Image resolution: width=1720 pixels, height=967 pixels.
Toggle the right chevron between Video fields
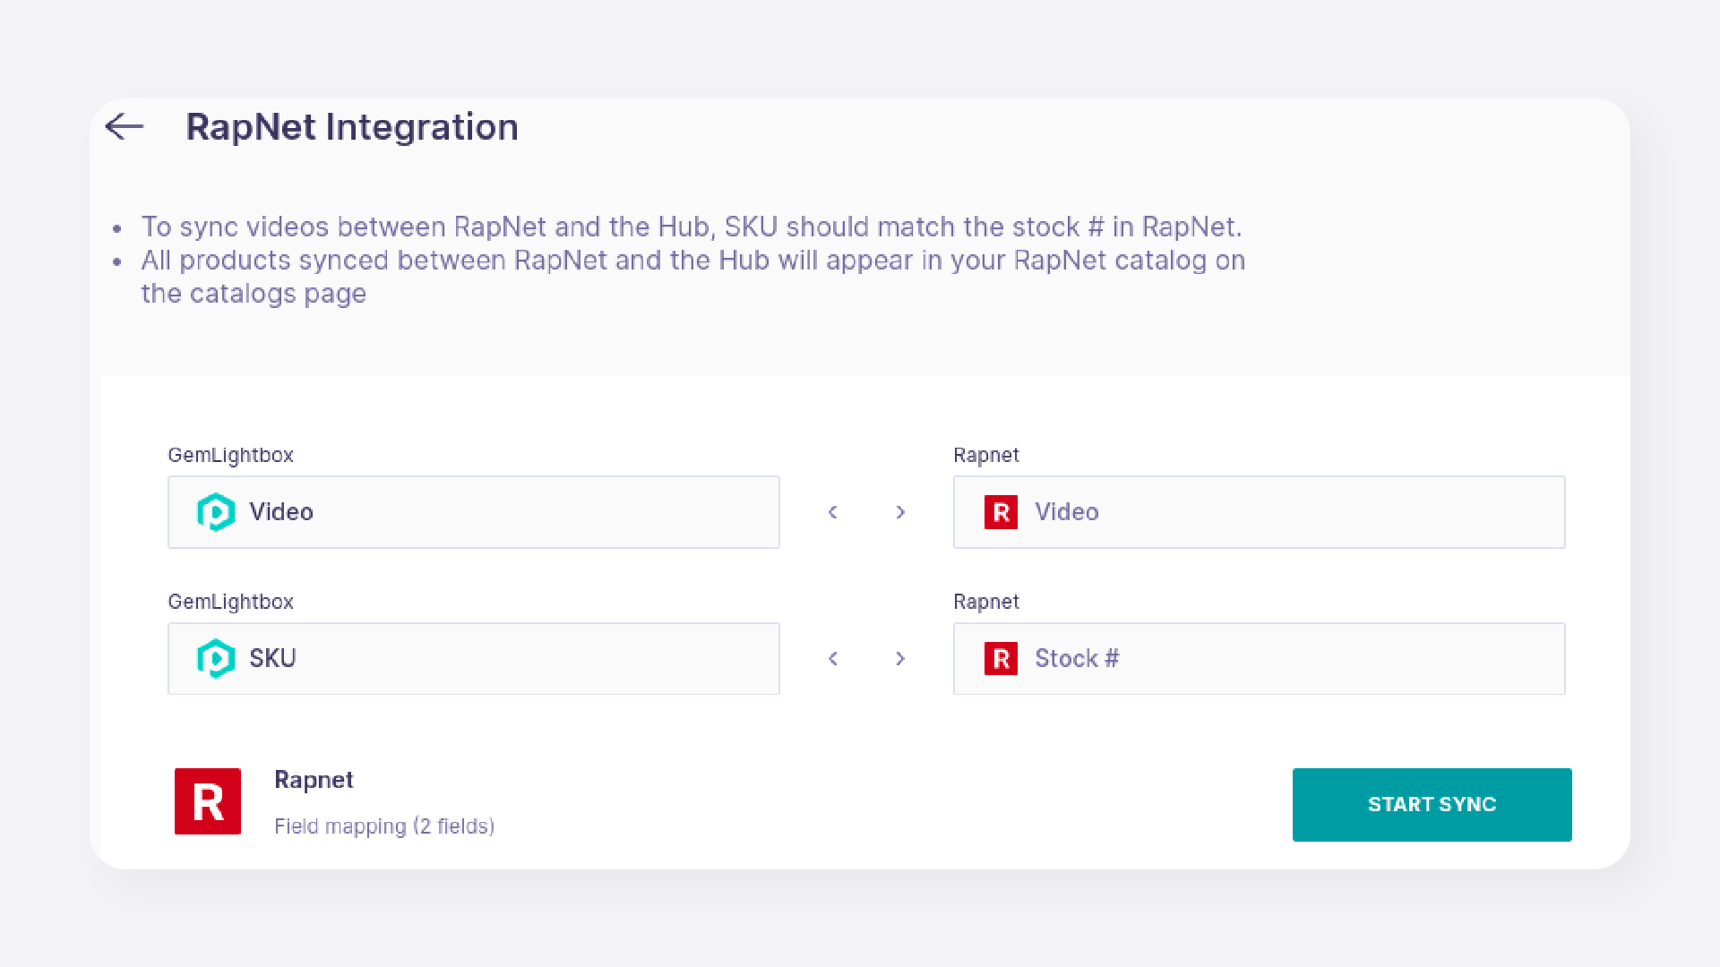[900, 512]
